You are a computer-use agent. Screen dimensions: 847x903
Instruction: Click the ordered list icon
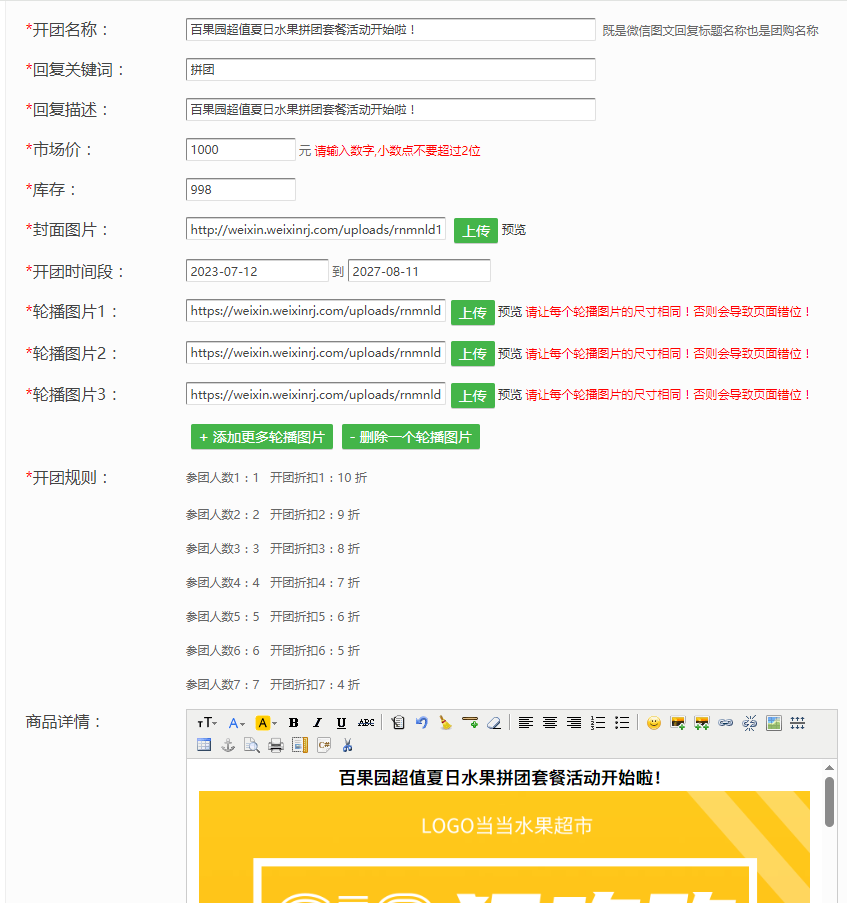click(598, 723)
